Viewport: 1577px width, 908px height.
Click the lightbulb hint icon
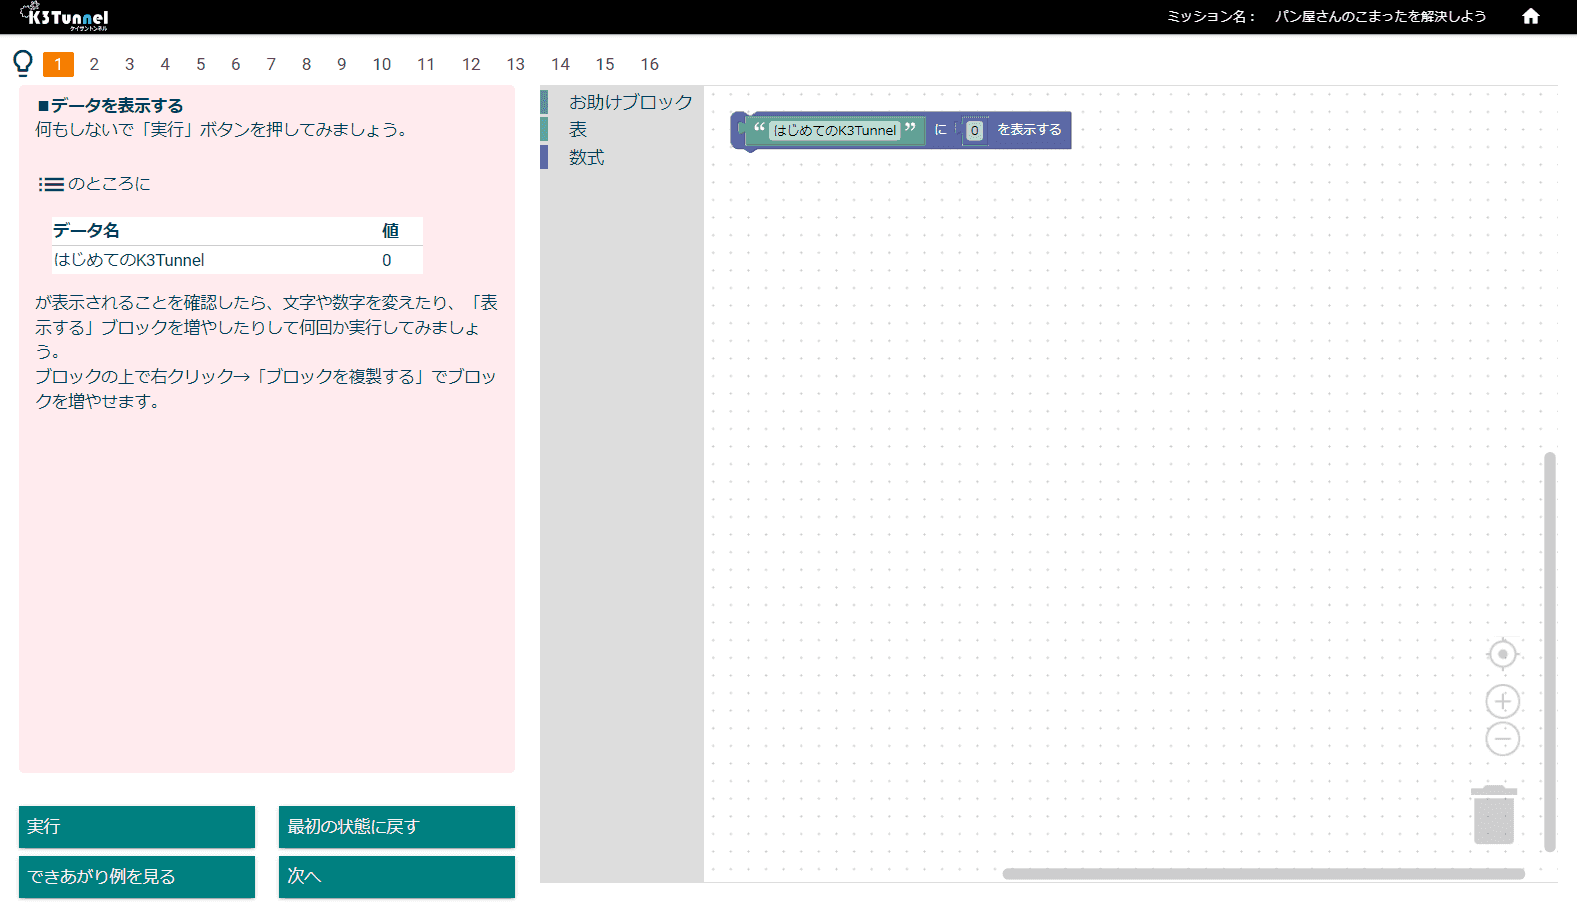[22, 64]
